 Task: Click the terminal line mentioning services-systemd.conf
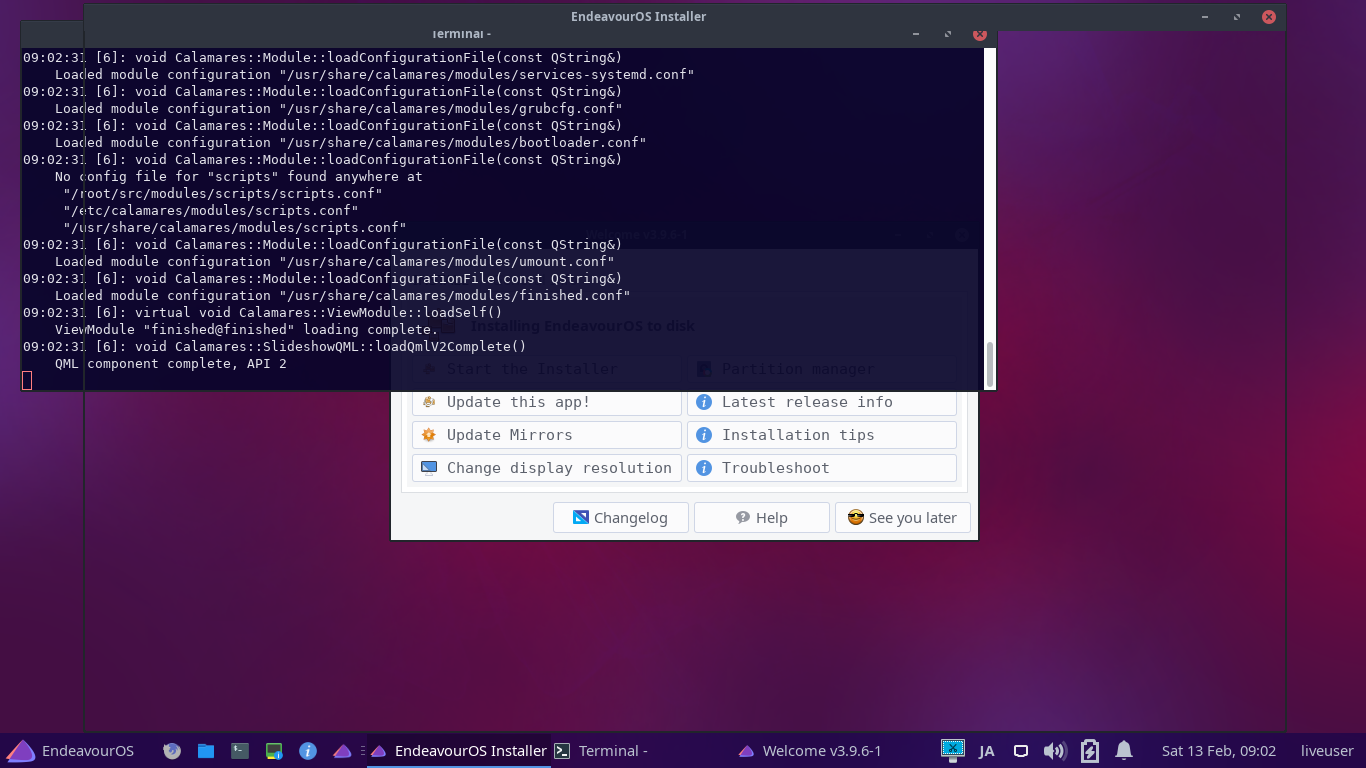pos(374,75)
